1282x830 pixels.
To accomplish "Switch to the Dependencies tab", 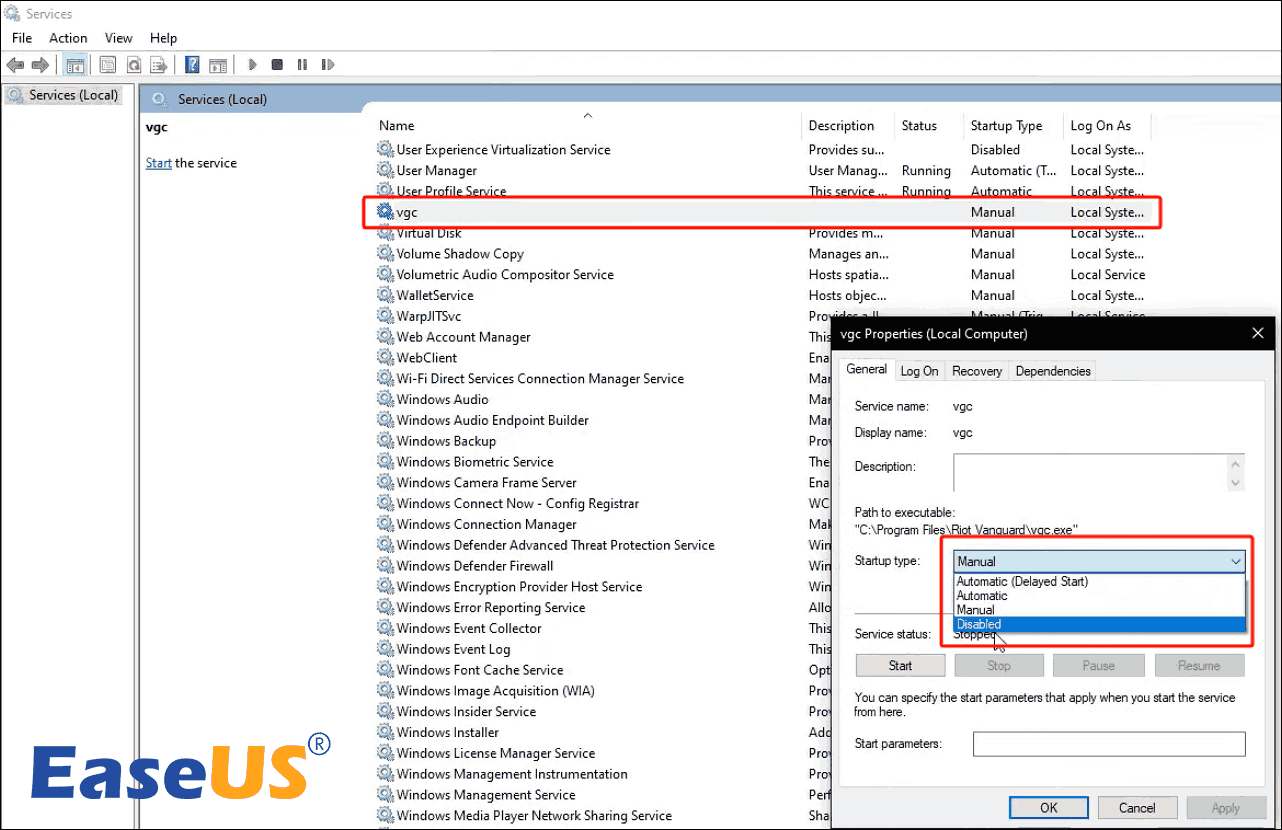I will (1052, 371).
